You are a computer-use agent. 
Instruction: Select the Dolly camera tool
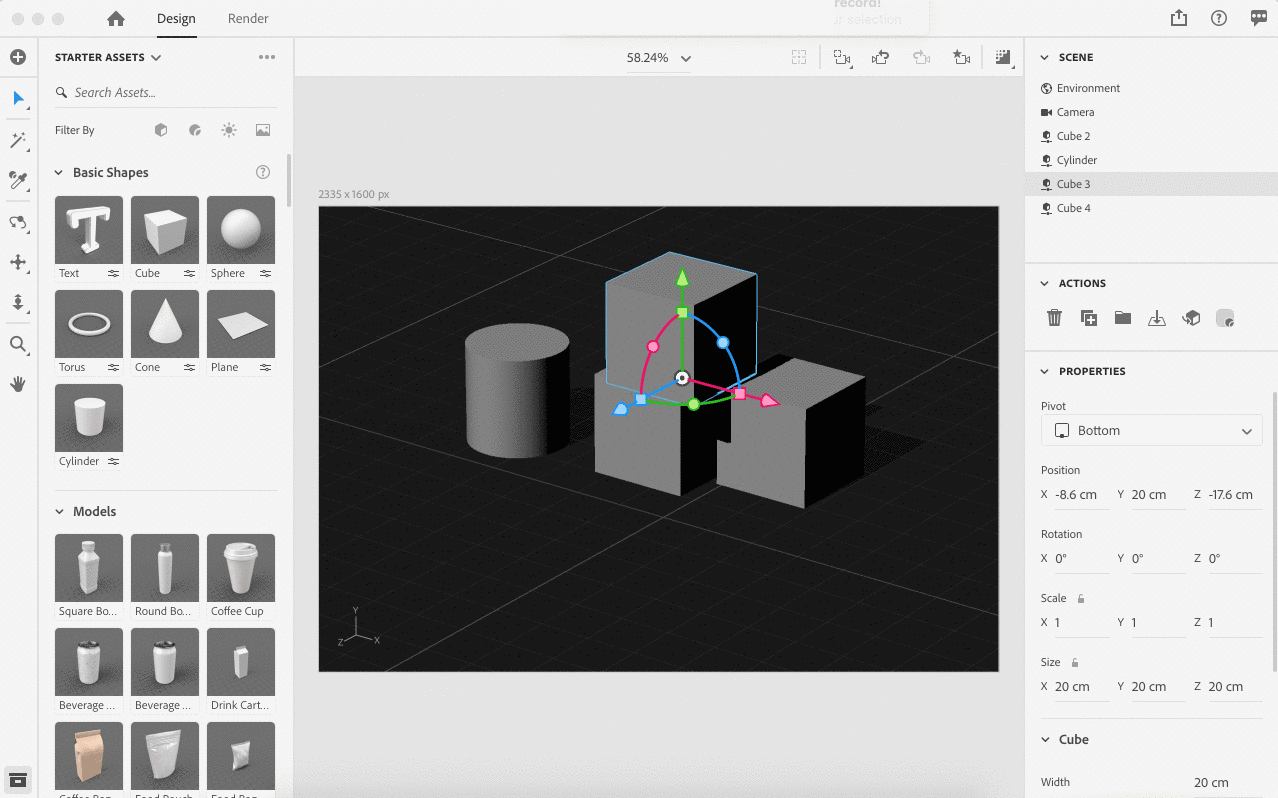18,302
